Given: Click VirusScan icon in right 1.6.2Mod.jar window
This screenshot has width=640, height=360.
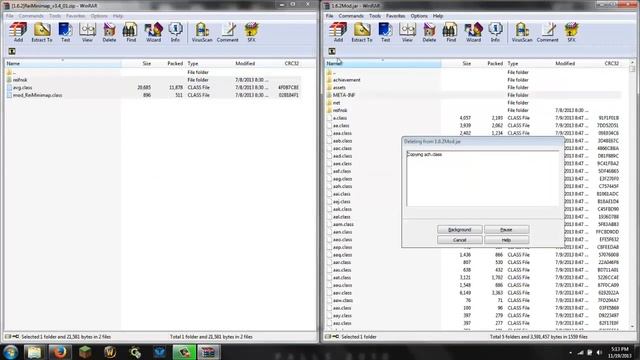Looking at the screenshot, I should pyautogui.click(x=522, y=32).
